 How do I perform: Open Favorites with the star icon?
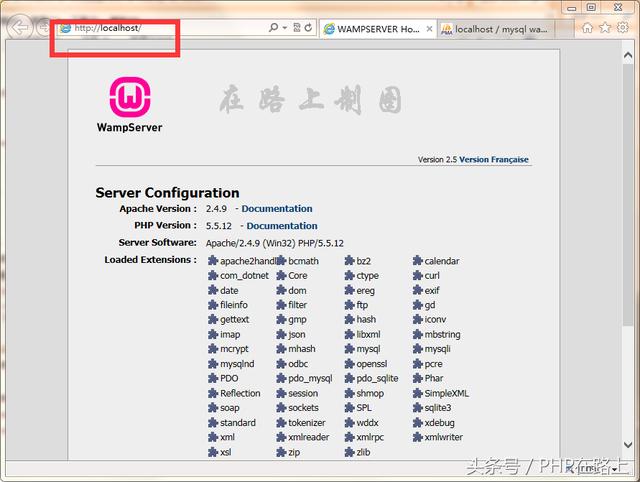coord(605,27)
